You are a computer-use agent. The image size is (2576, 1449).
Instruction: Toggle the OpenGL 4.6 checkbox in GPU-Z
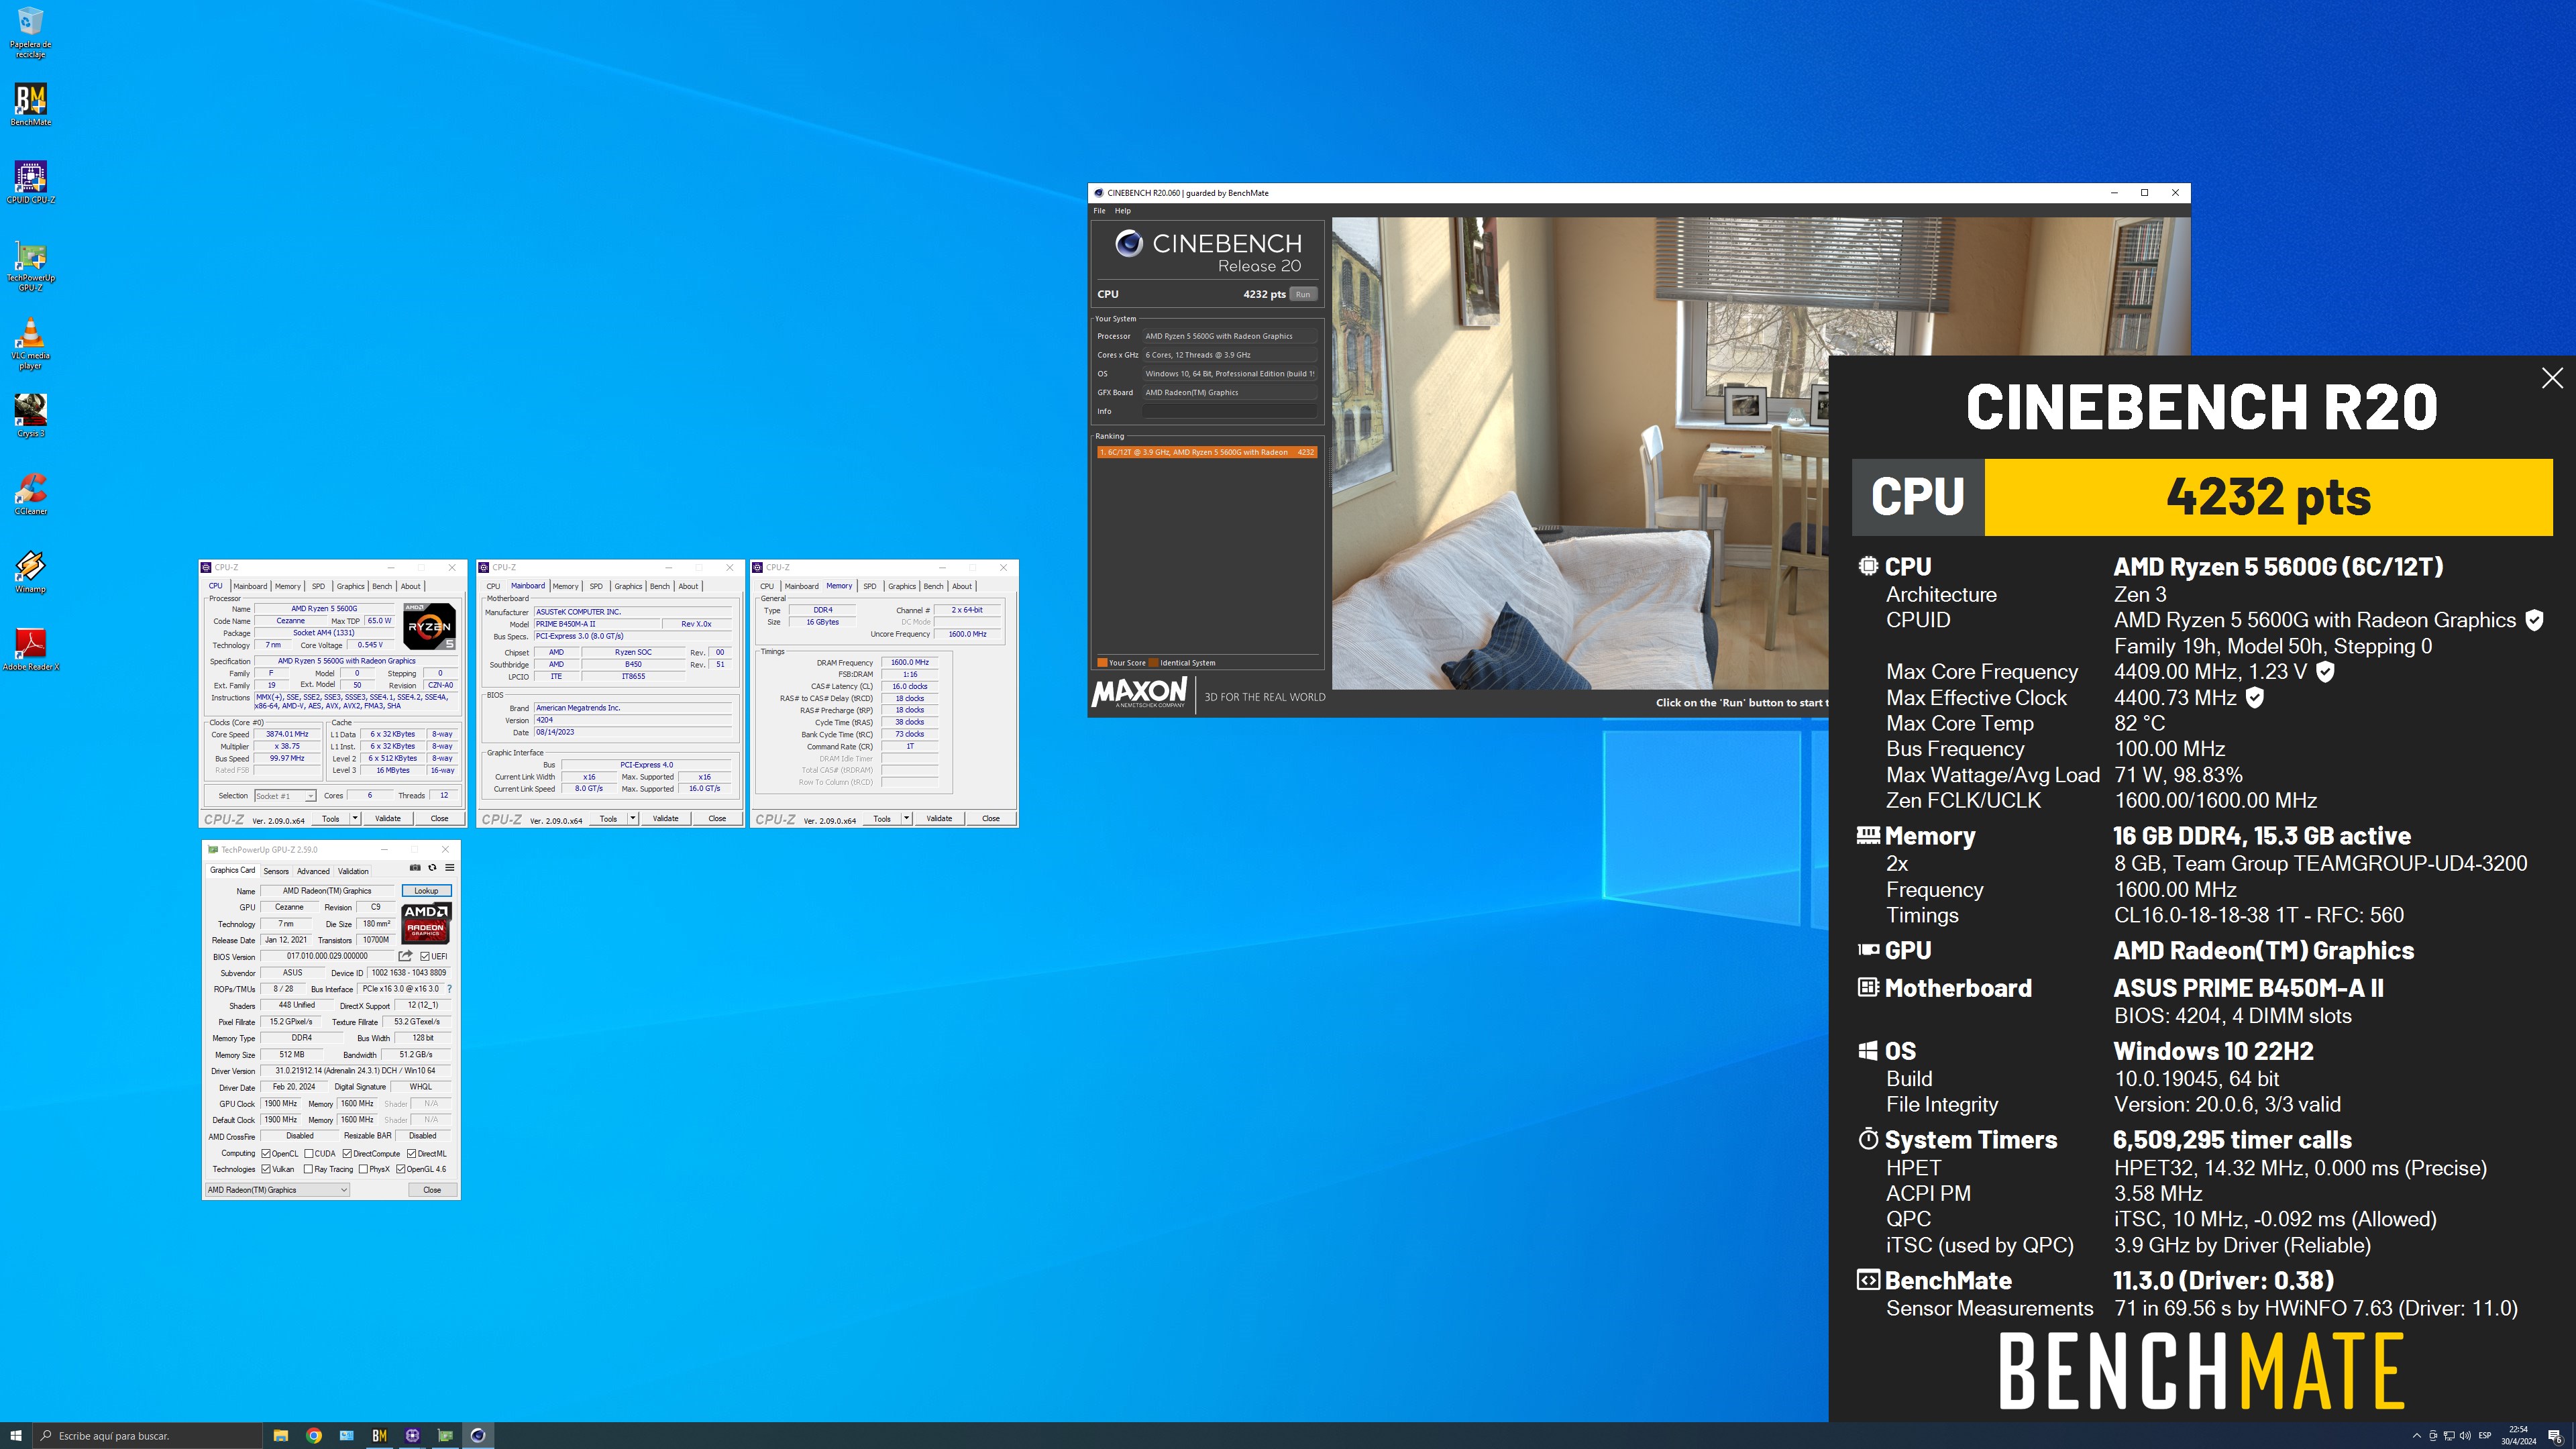(x=400, y=1169)
